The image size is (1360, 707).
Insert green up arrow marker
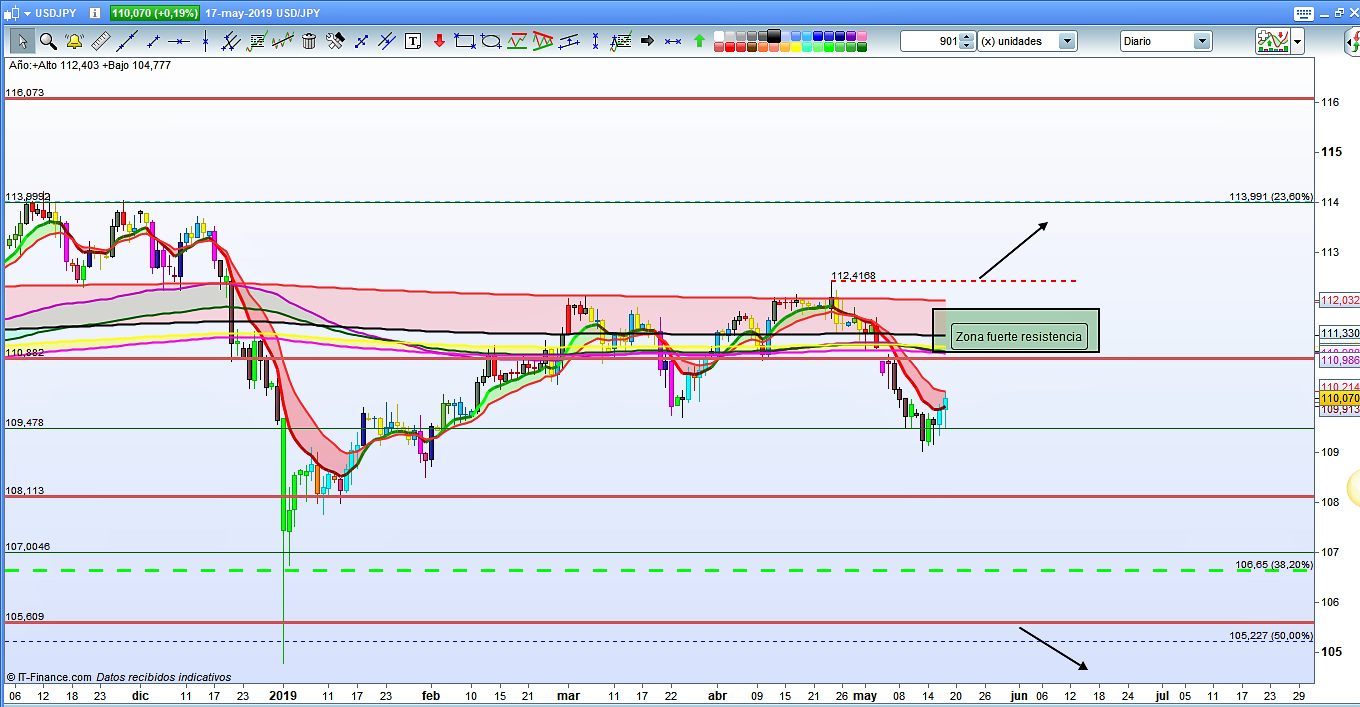699,41
